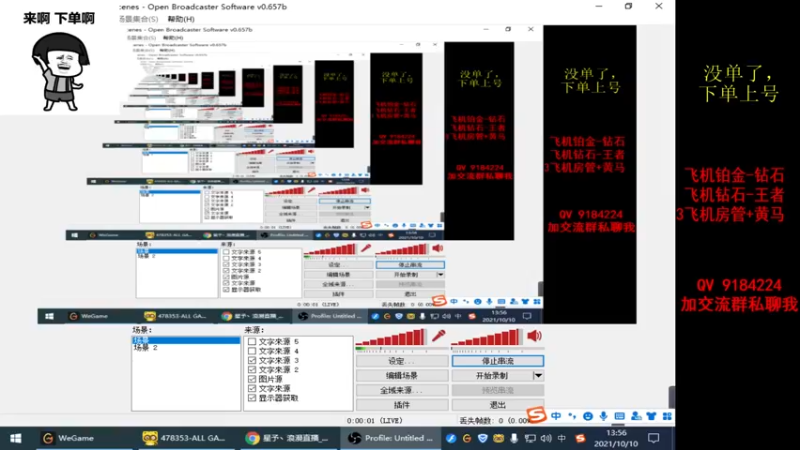Viewport: 800px width, 450px height.
Task: Enable the 文字来源 4 source checkbox
Action: coord(252,351)
